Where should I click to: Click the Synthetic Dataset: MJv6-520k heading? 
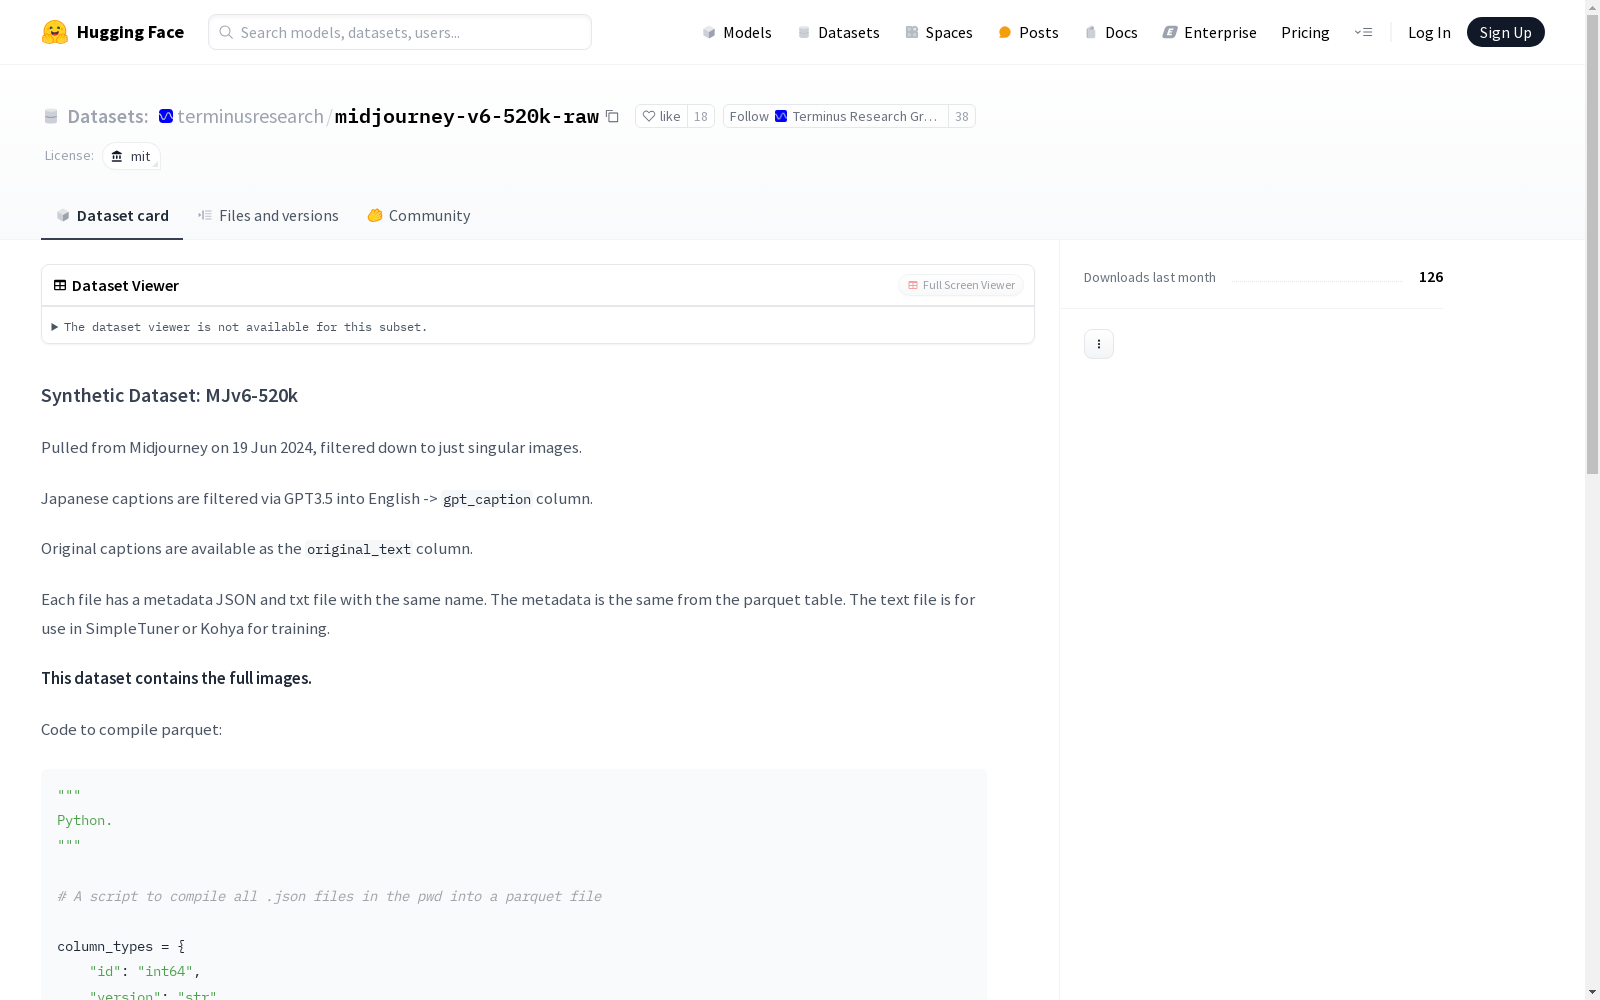point(170,395)
